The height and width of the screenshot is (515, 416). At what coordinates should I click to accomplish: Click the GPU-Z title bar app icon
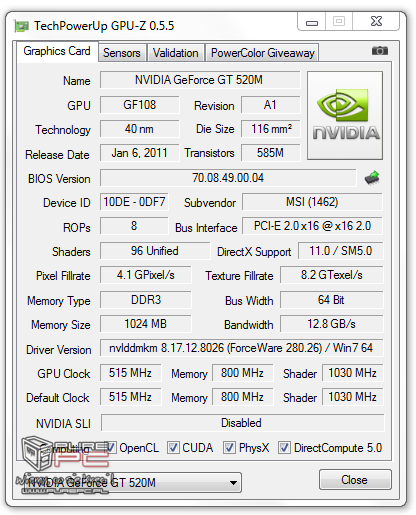22,26
